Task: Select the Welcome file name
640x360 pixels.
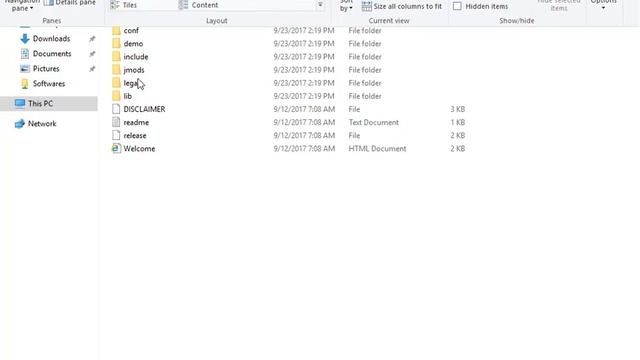Action: coord(139,149)
